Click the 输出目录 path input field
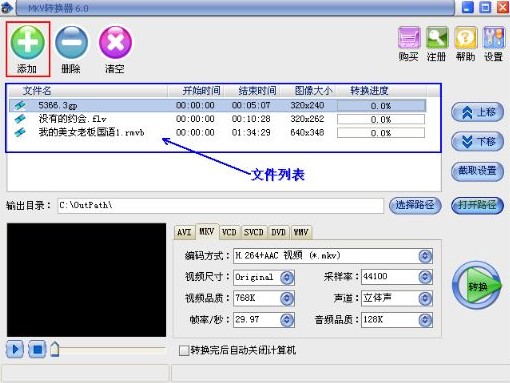Screen dimensions: 510x383 [221, 206]
